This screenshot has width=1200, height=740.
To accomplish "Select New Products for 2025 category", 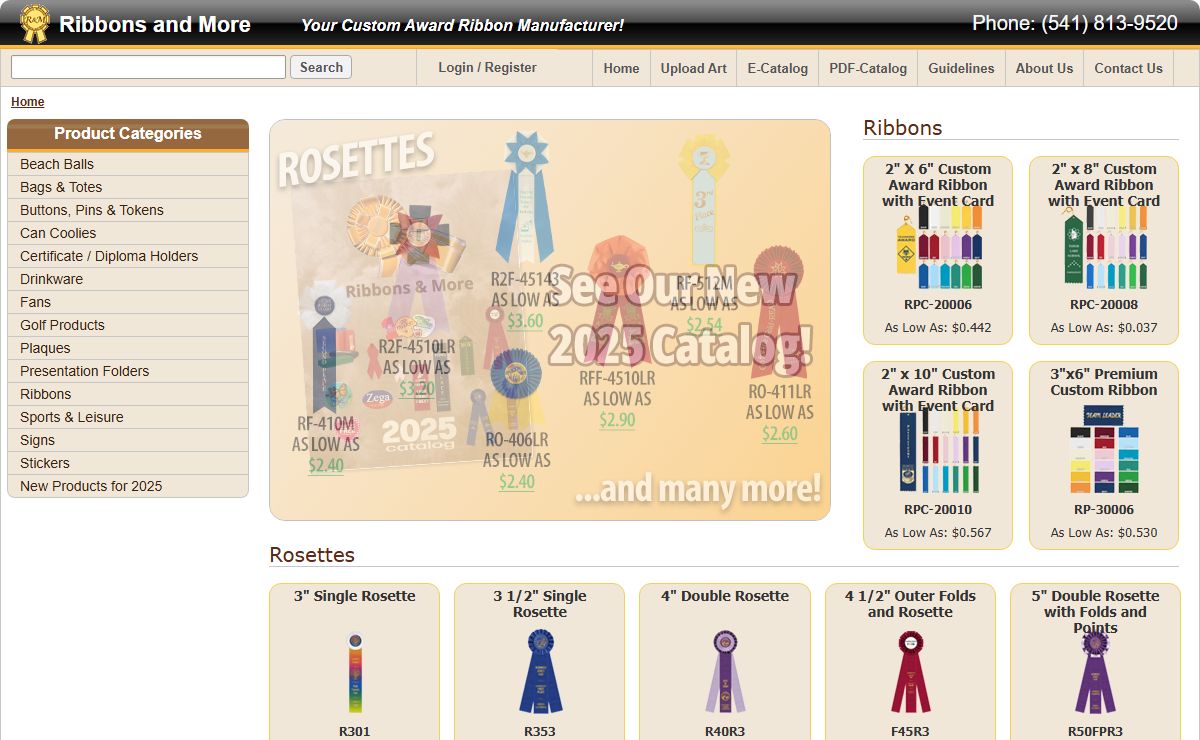I will [128, 486].
